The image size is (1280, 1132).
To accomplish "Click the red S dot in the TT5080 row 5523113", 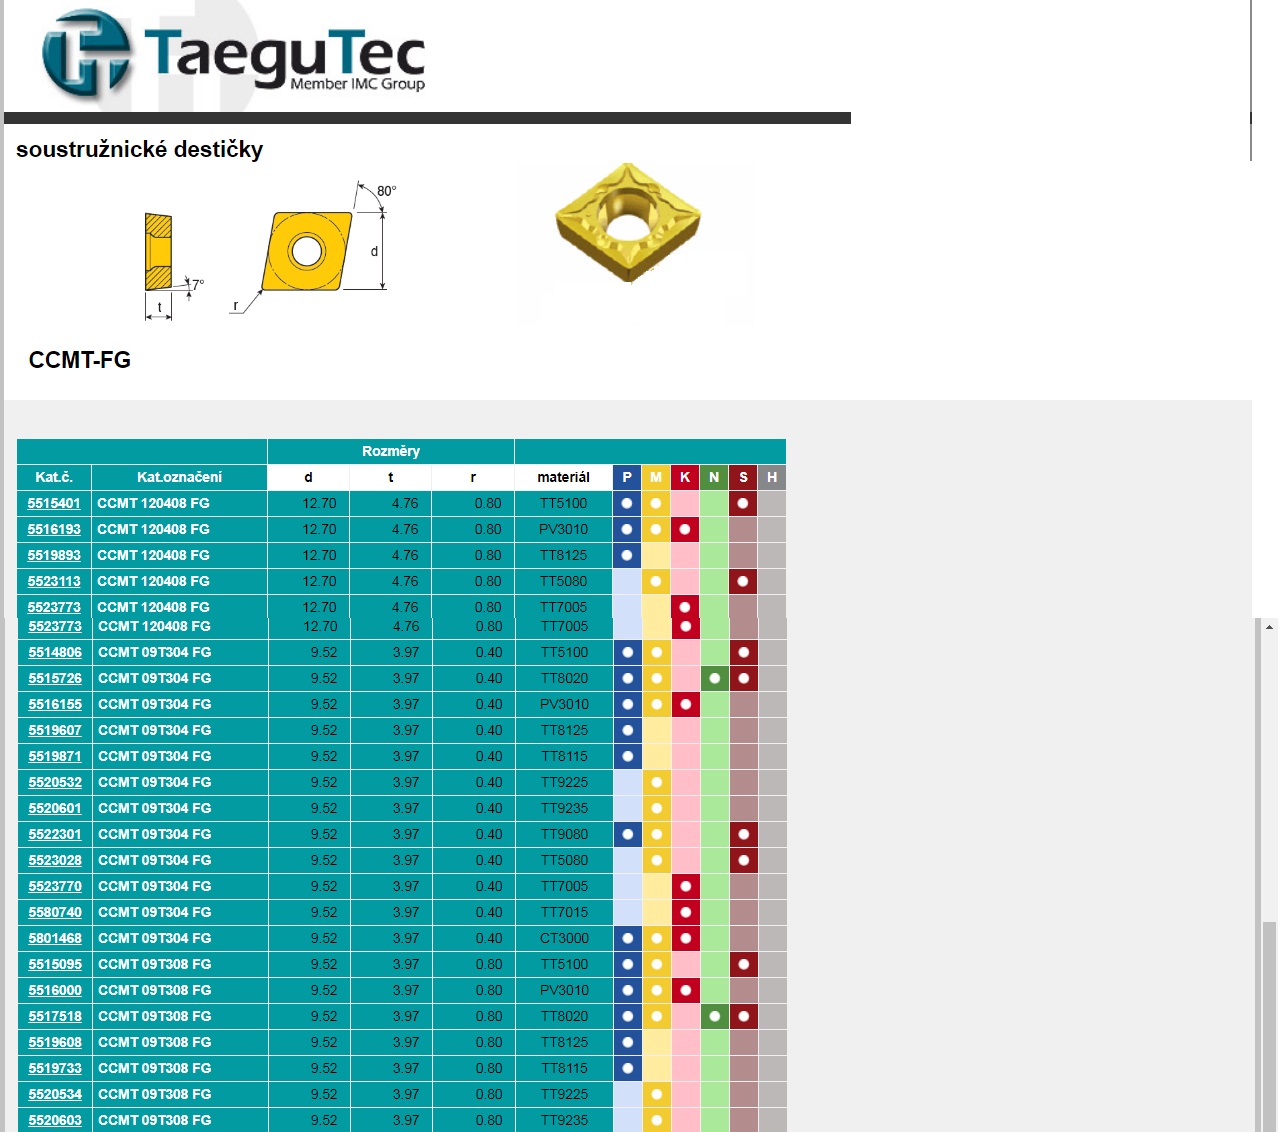I will coord(743,581).
